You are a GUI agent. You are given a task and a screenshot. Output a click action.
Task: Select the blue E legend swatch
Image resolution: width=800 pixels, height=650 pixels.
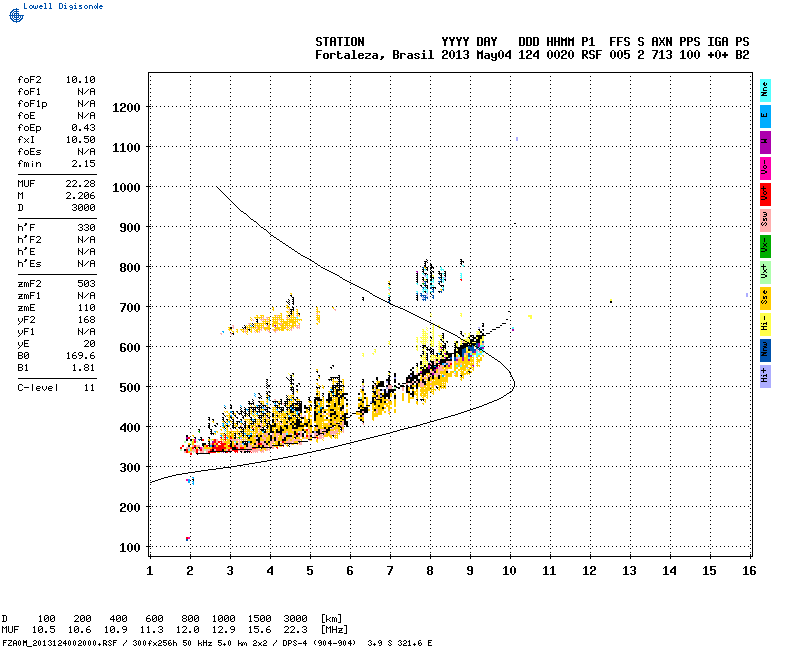pyautogui.click(x=765, y=116)
